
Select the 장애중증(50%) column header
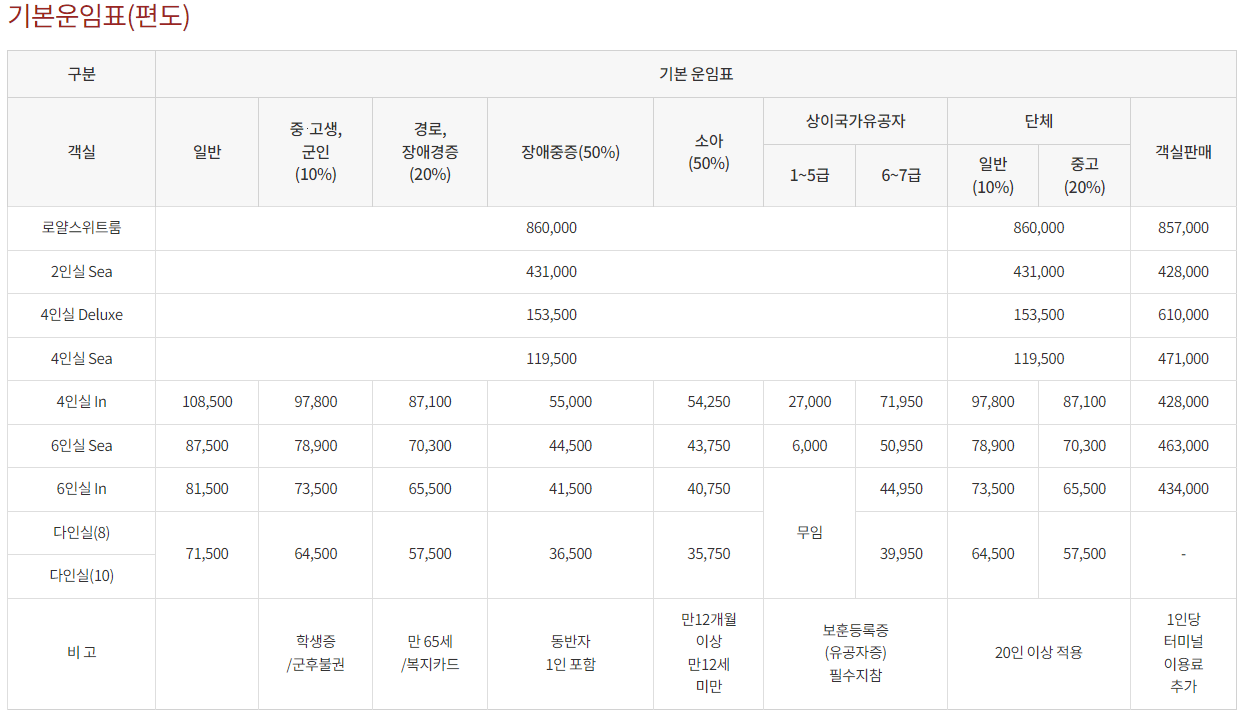point(570,152)
